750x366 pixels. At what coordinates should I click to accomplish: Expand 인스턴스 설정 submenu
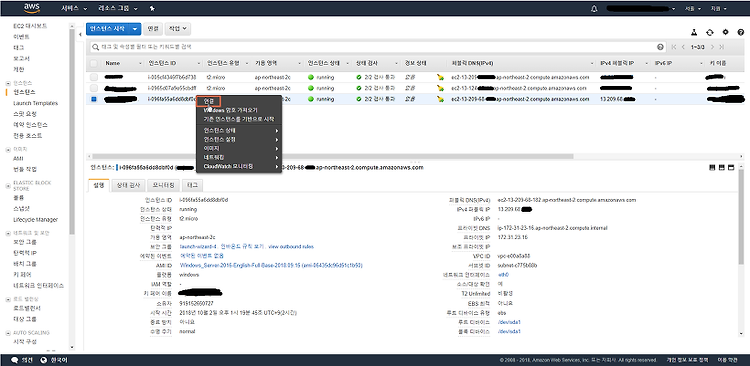tap(239, 139)
